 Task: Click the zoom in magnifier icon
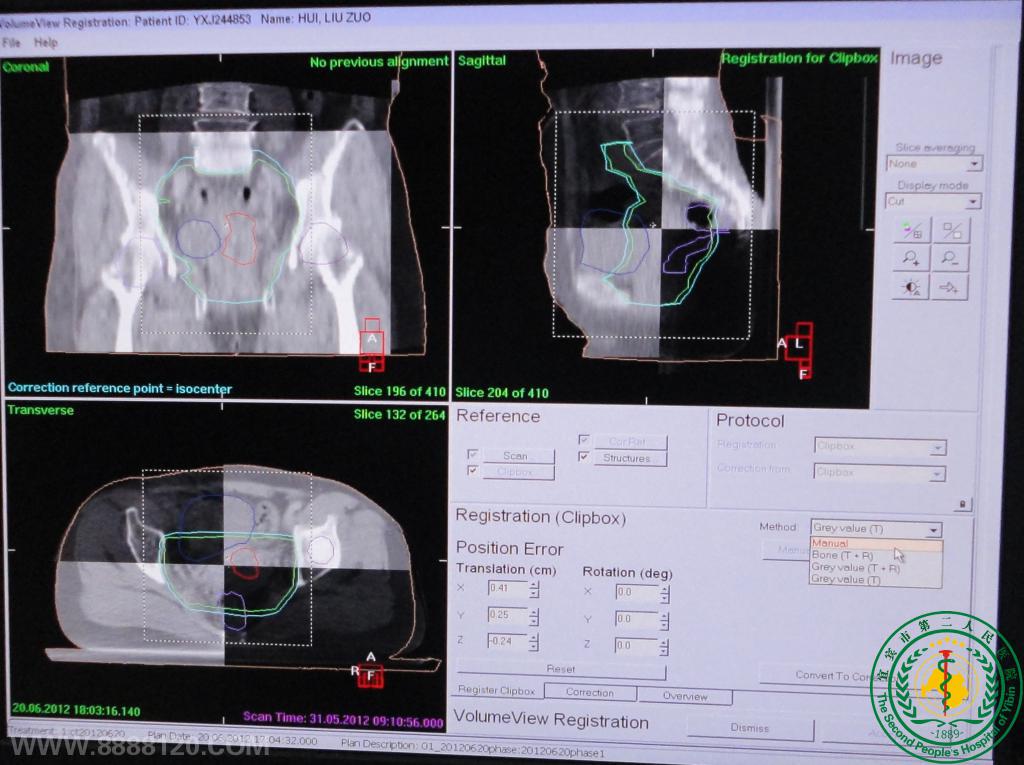click(x=911, y=259)
